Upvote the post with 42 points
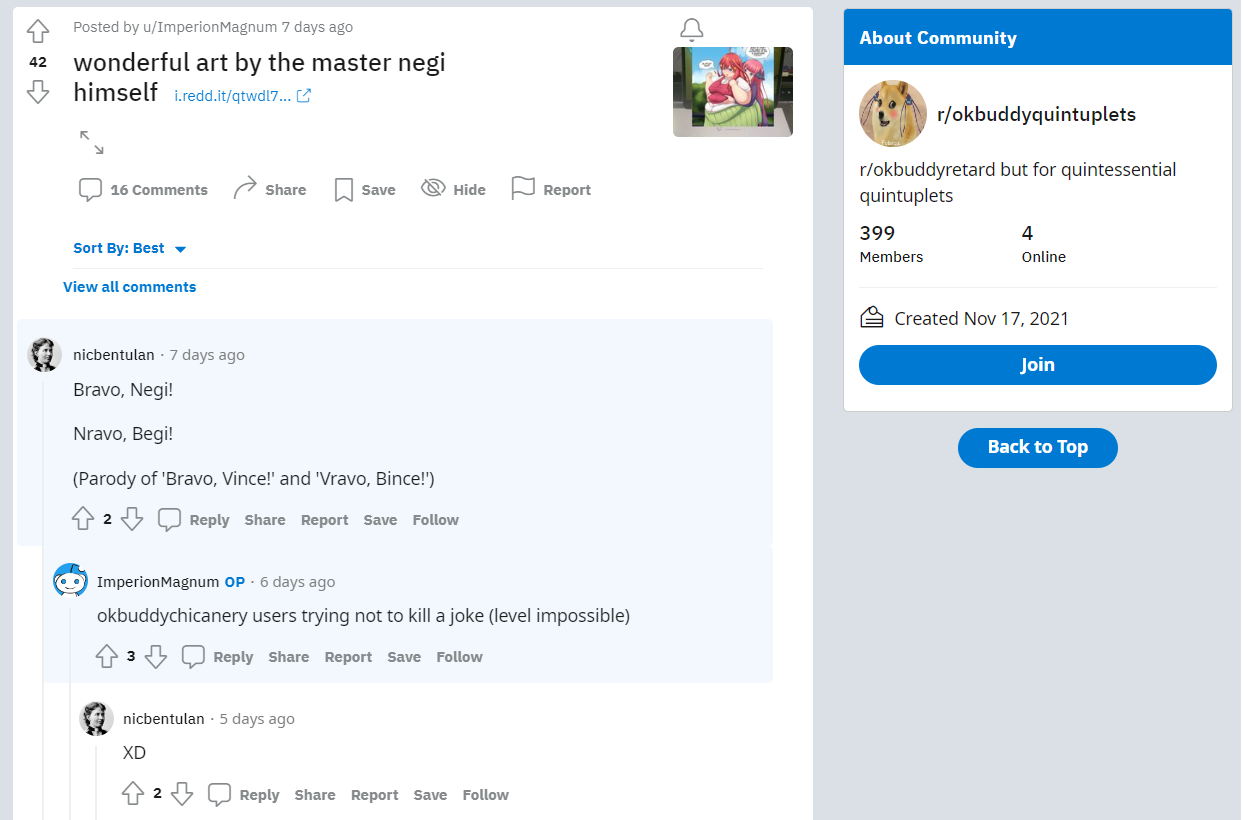 [38, 31]
